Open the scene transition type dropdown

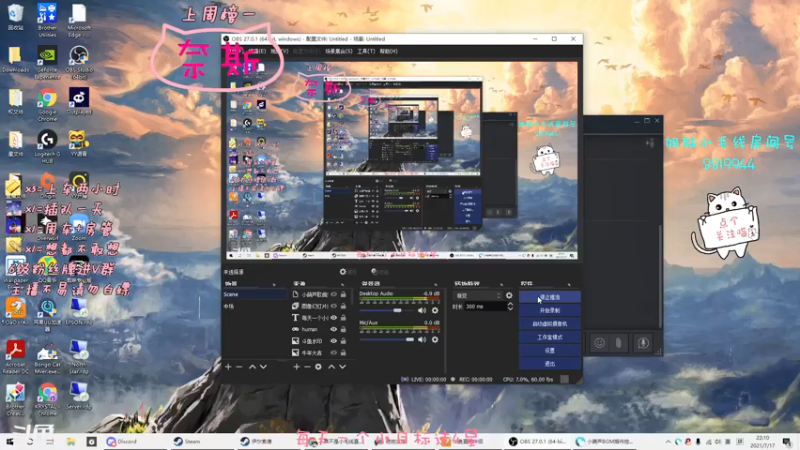479,295
